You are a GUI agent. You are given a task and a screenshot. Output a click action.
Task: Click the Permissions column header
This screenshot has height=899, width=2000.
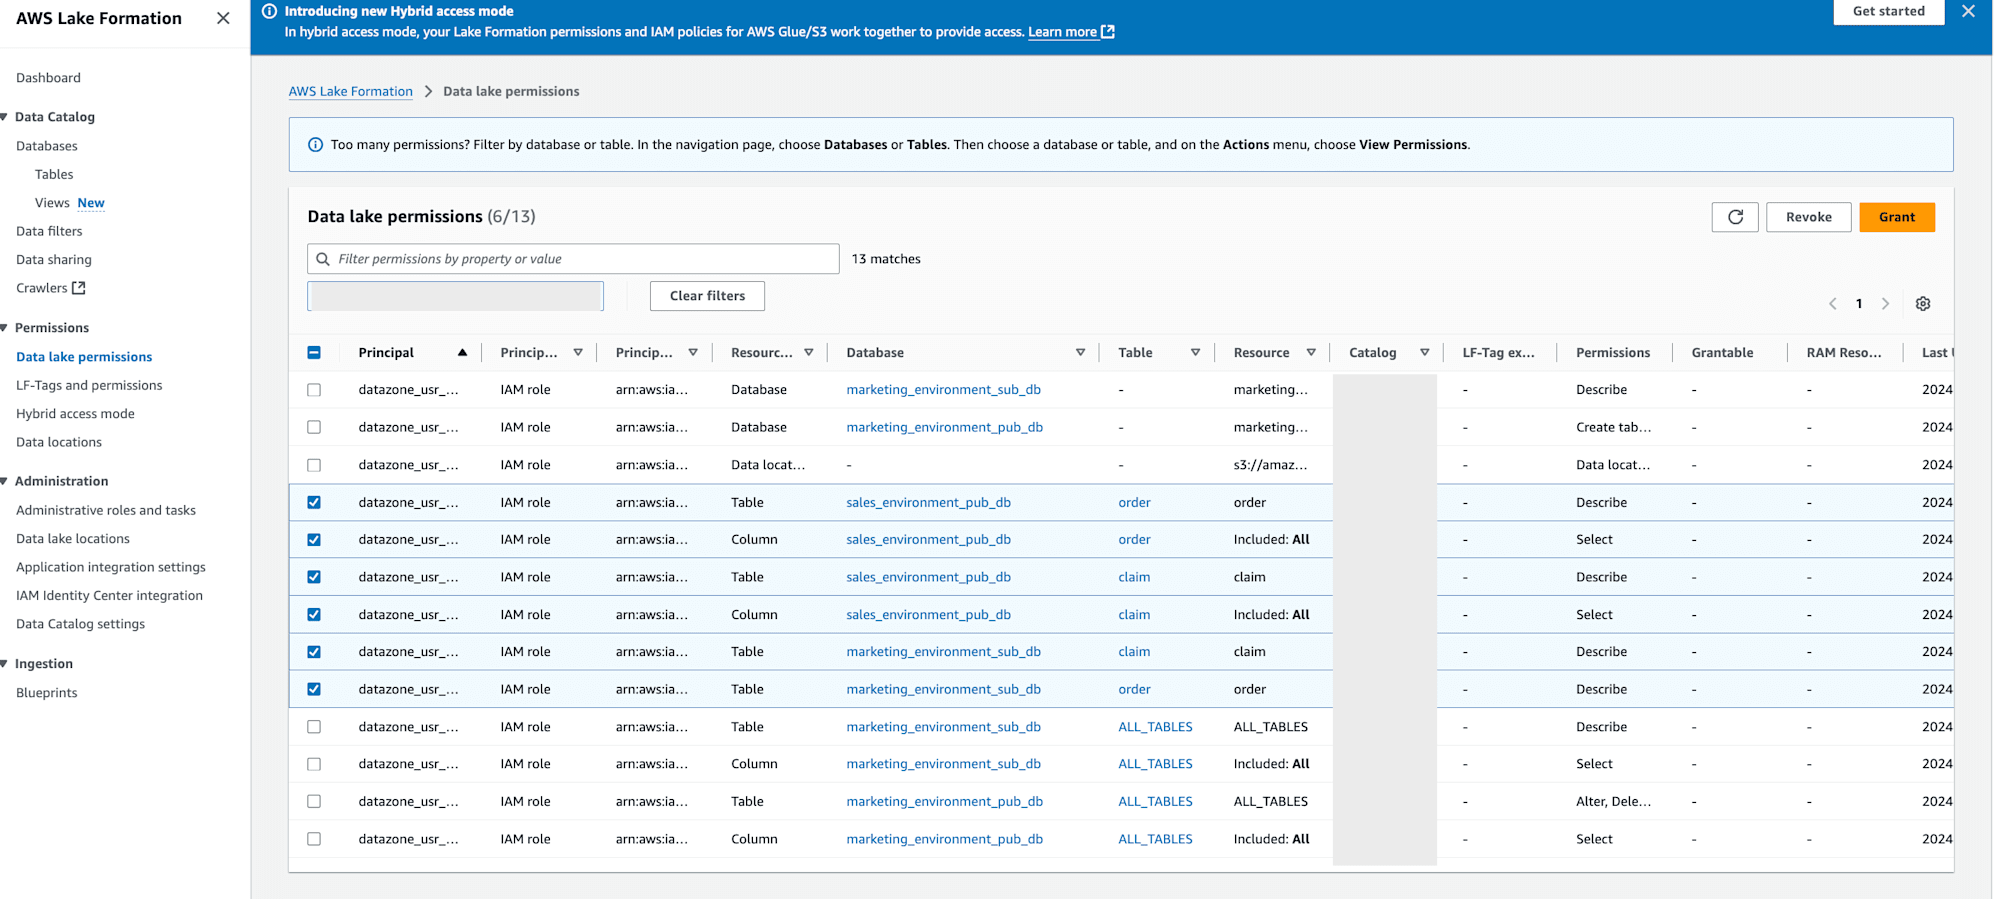coord(1613,352)
